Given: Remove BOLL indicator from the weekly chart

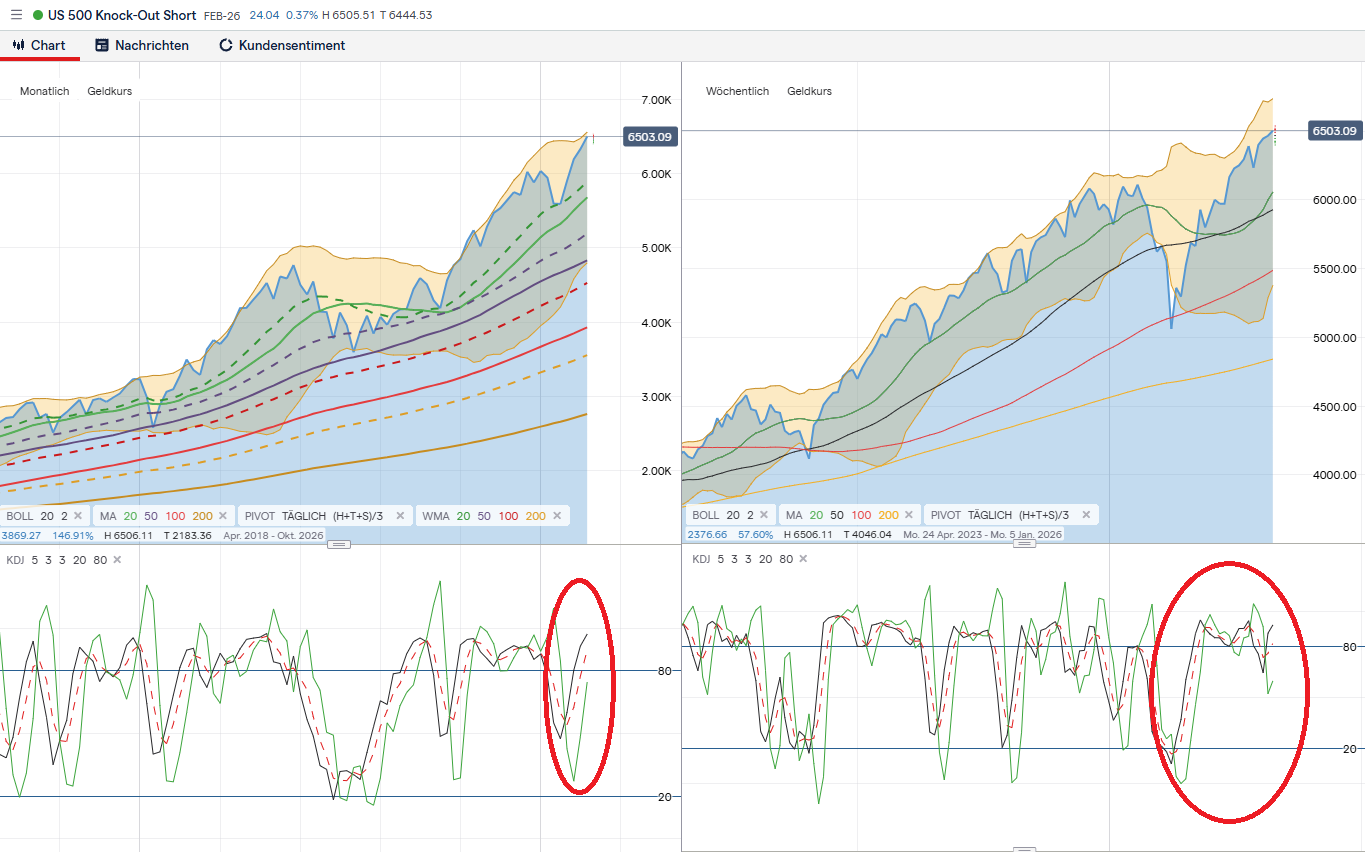Looking at the screenshot, I should coord(765,515).
